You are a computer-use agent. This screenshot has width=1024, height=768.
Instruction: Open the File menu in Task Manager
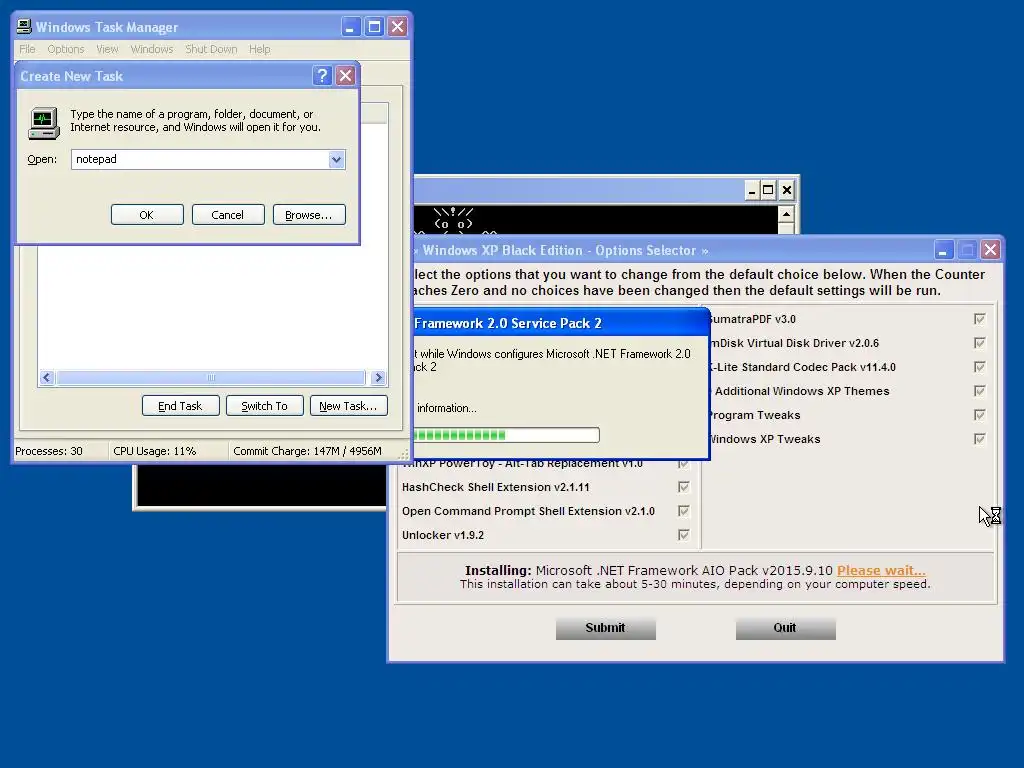coord(27,49)
